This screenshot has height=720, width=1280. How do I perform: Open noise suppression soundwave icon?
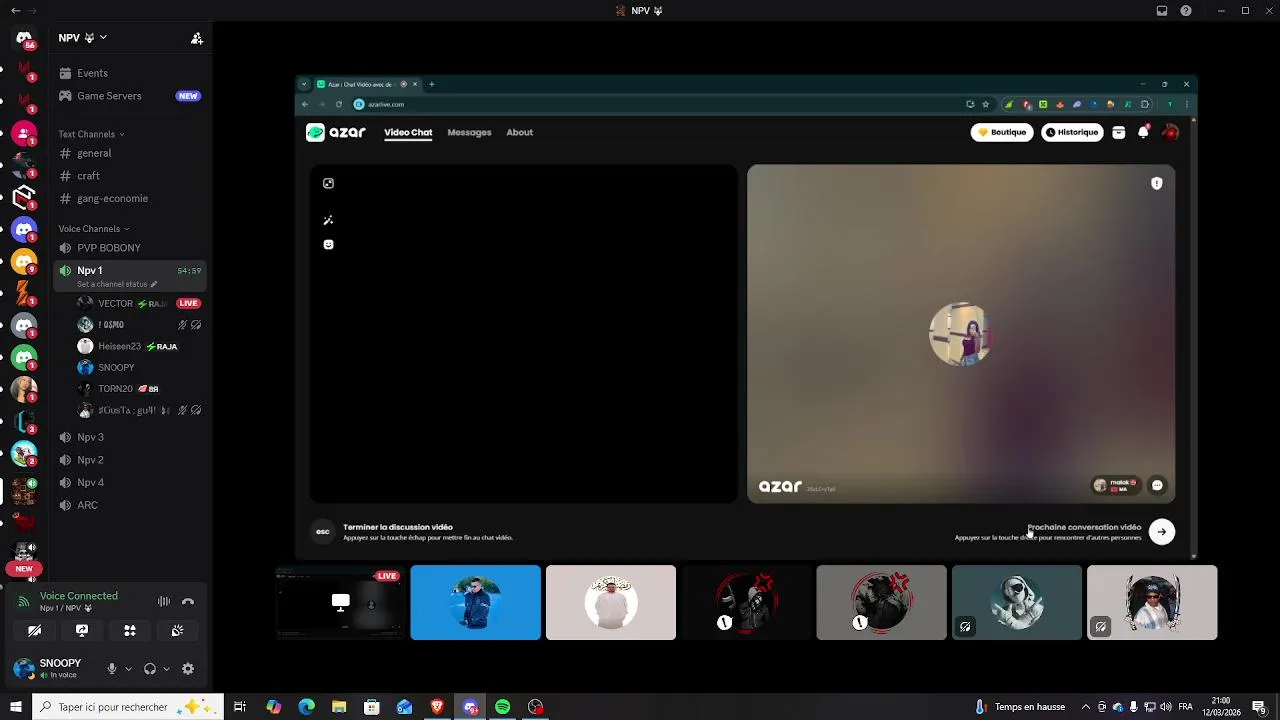click(x=164, y=602)
